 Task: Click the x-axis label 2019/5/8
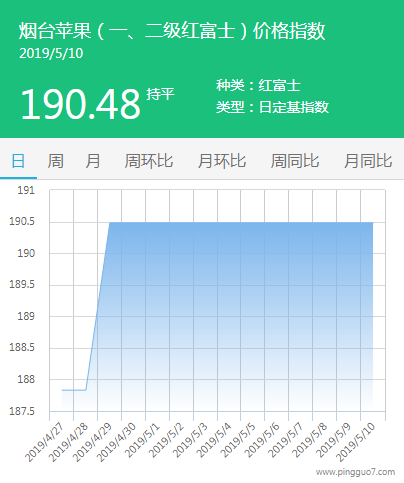tap(310, 440)
